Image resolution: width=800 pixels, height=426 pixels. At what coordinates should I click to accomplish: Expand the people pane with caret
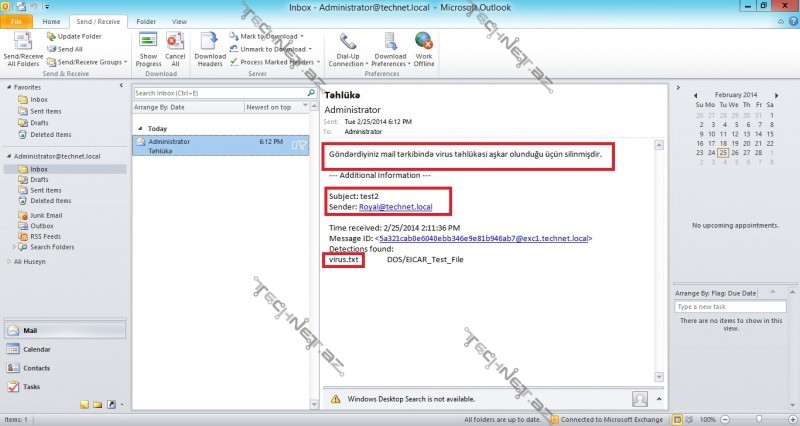coord(659,399)
